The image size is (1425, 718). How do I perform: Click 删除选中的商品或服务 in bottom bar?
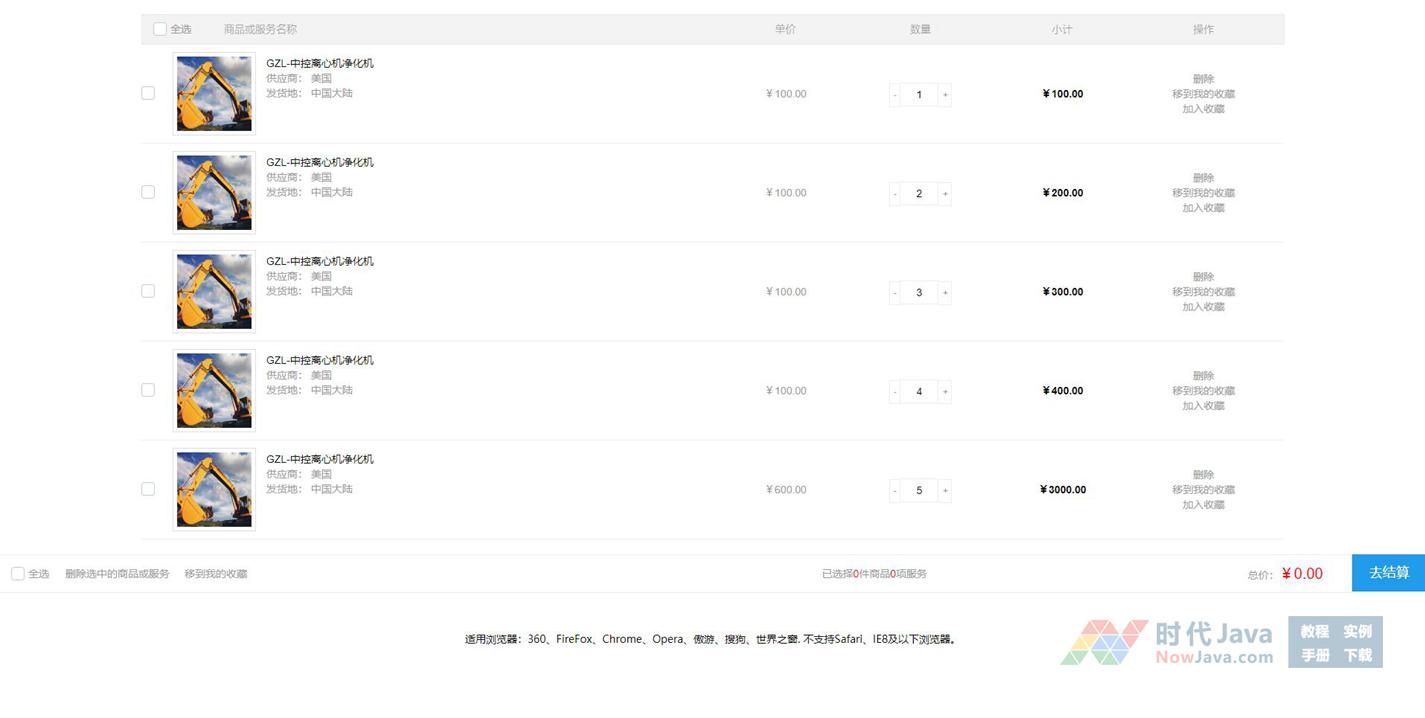click(x=117, y=574)
